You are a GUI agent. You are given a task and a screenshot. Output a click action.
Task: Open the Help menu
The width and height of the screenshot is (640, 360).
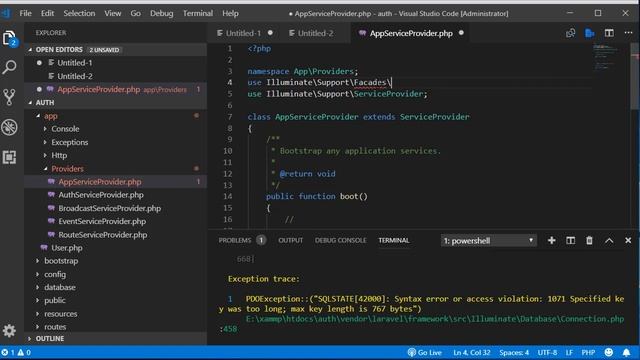pyautogui.click(x=230, y=13)
